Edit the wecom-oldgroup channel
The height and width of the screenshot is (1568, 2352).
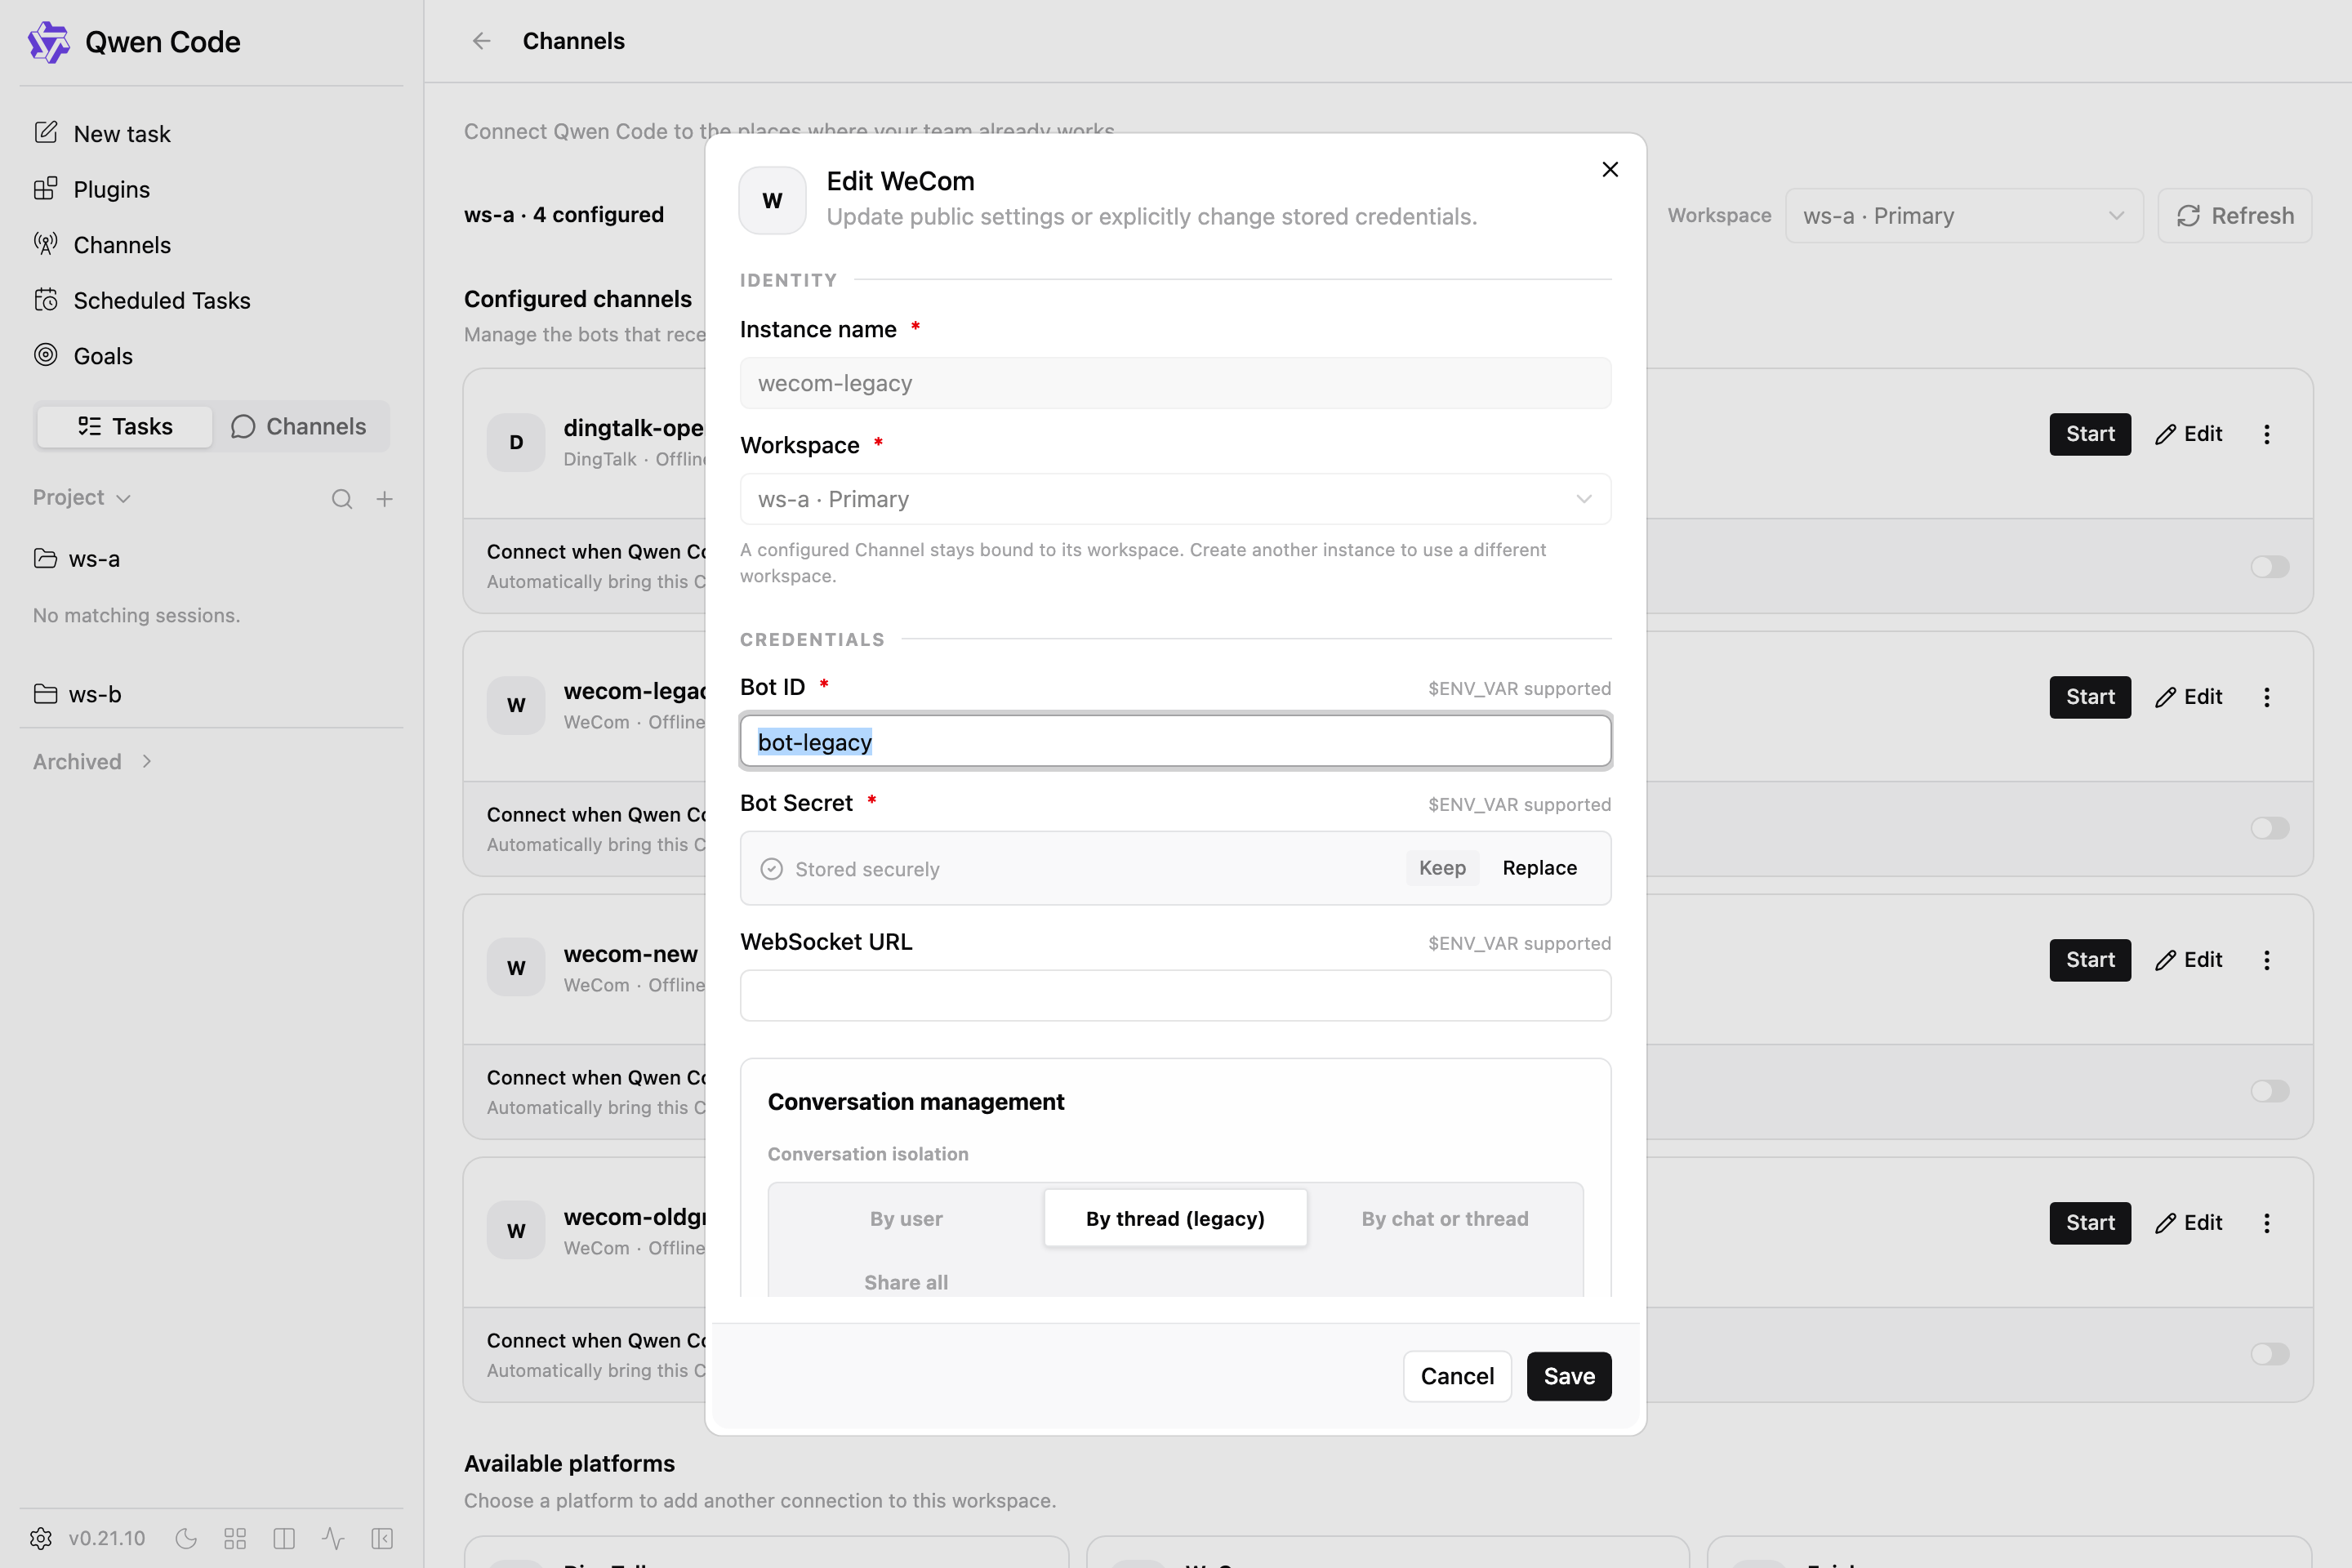pyautogui.click(x=2189, y=1223)
